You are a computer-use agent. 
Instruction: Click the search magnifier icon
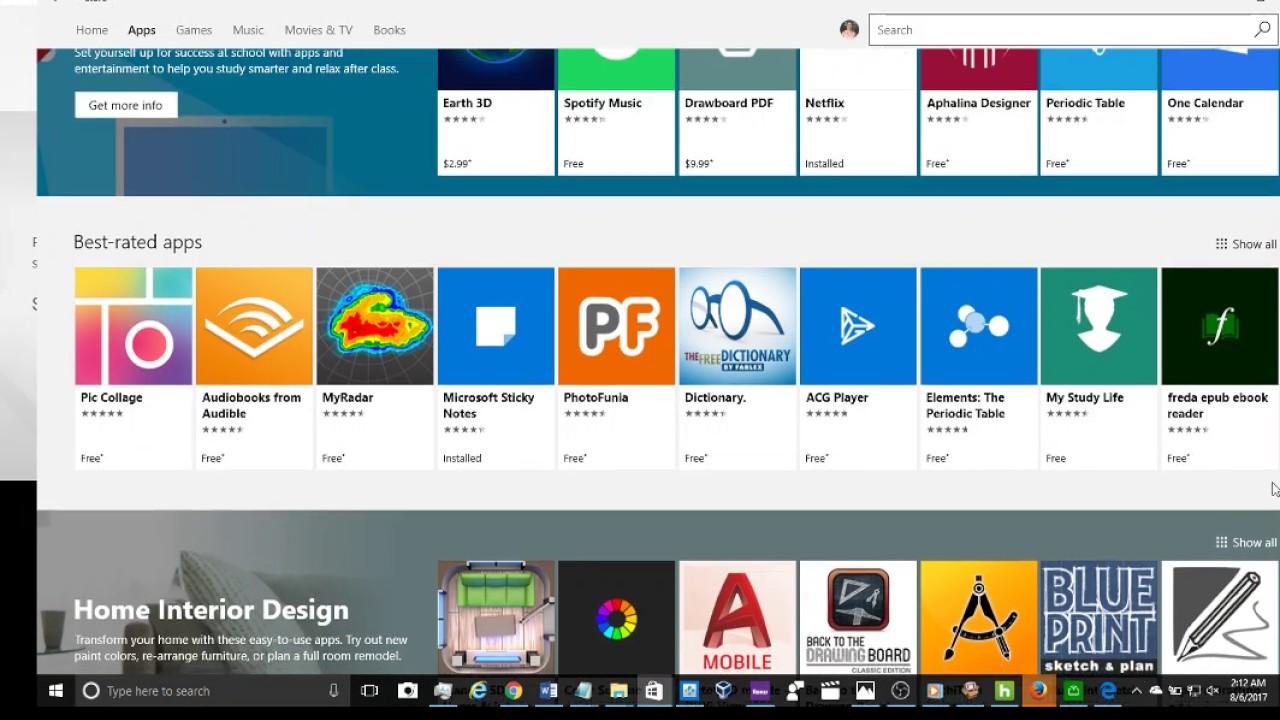(x=1262, y=30)
